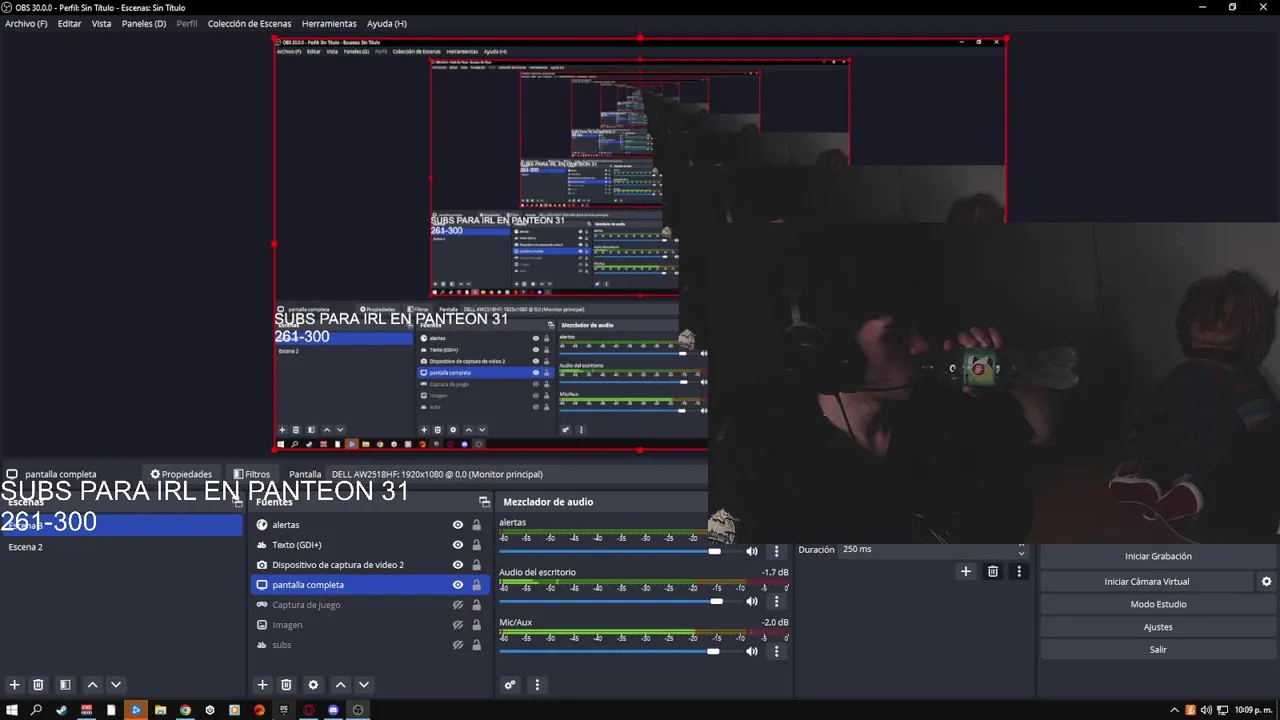Open the Archivo (F) menu
The height and width of the screenshot is (720, 1280).
pos(26,23)
